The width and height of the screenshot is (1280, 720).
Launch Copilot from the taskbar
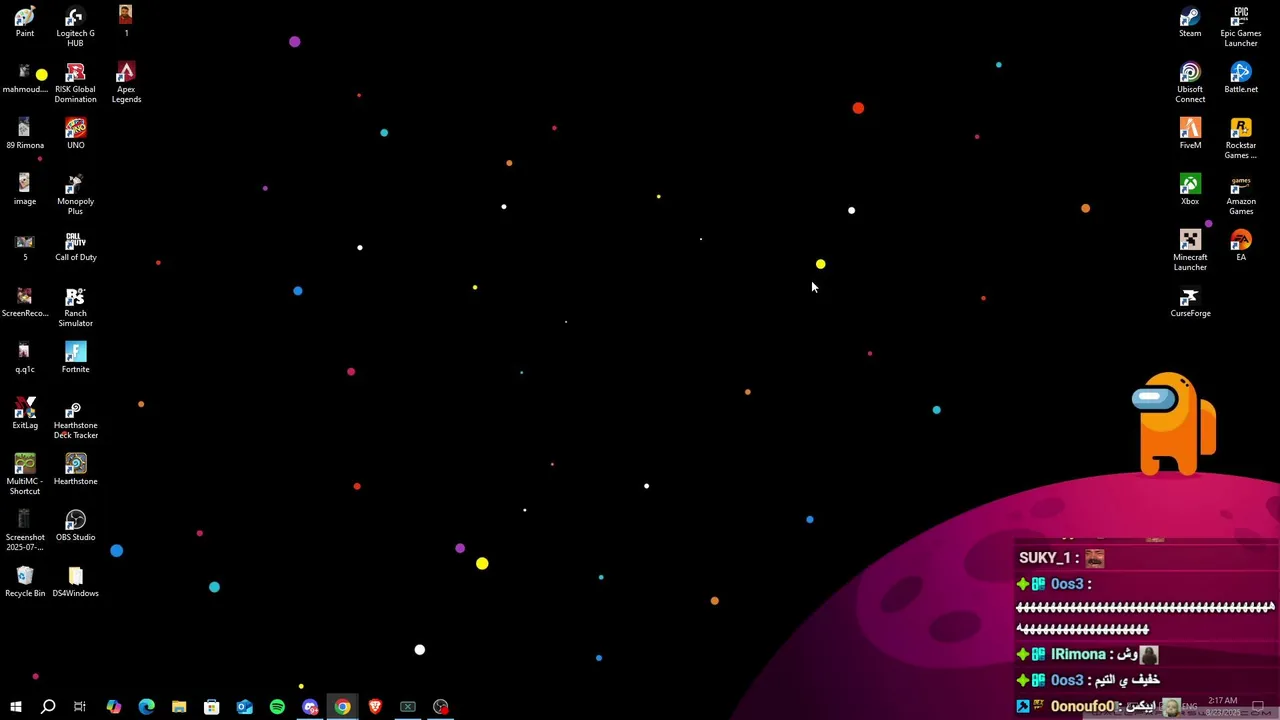pos(113,707)
